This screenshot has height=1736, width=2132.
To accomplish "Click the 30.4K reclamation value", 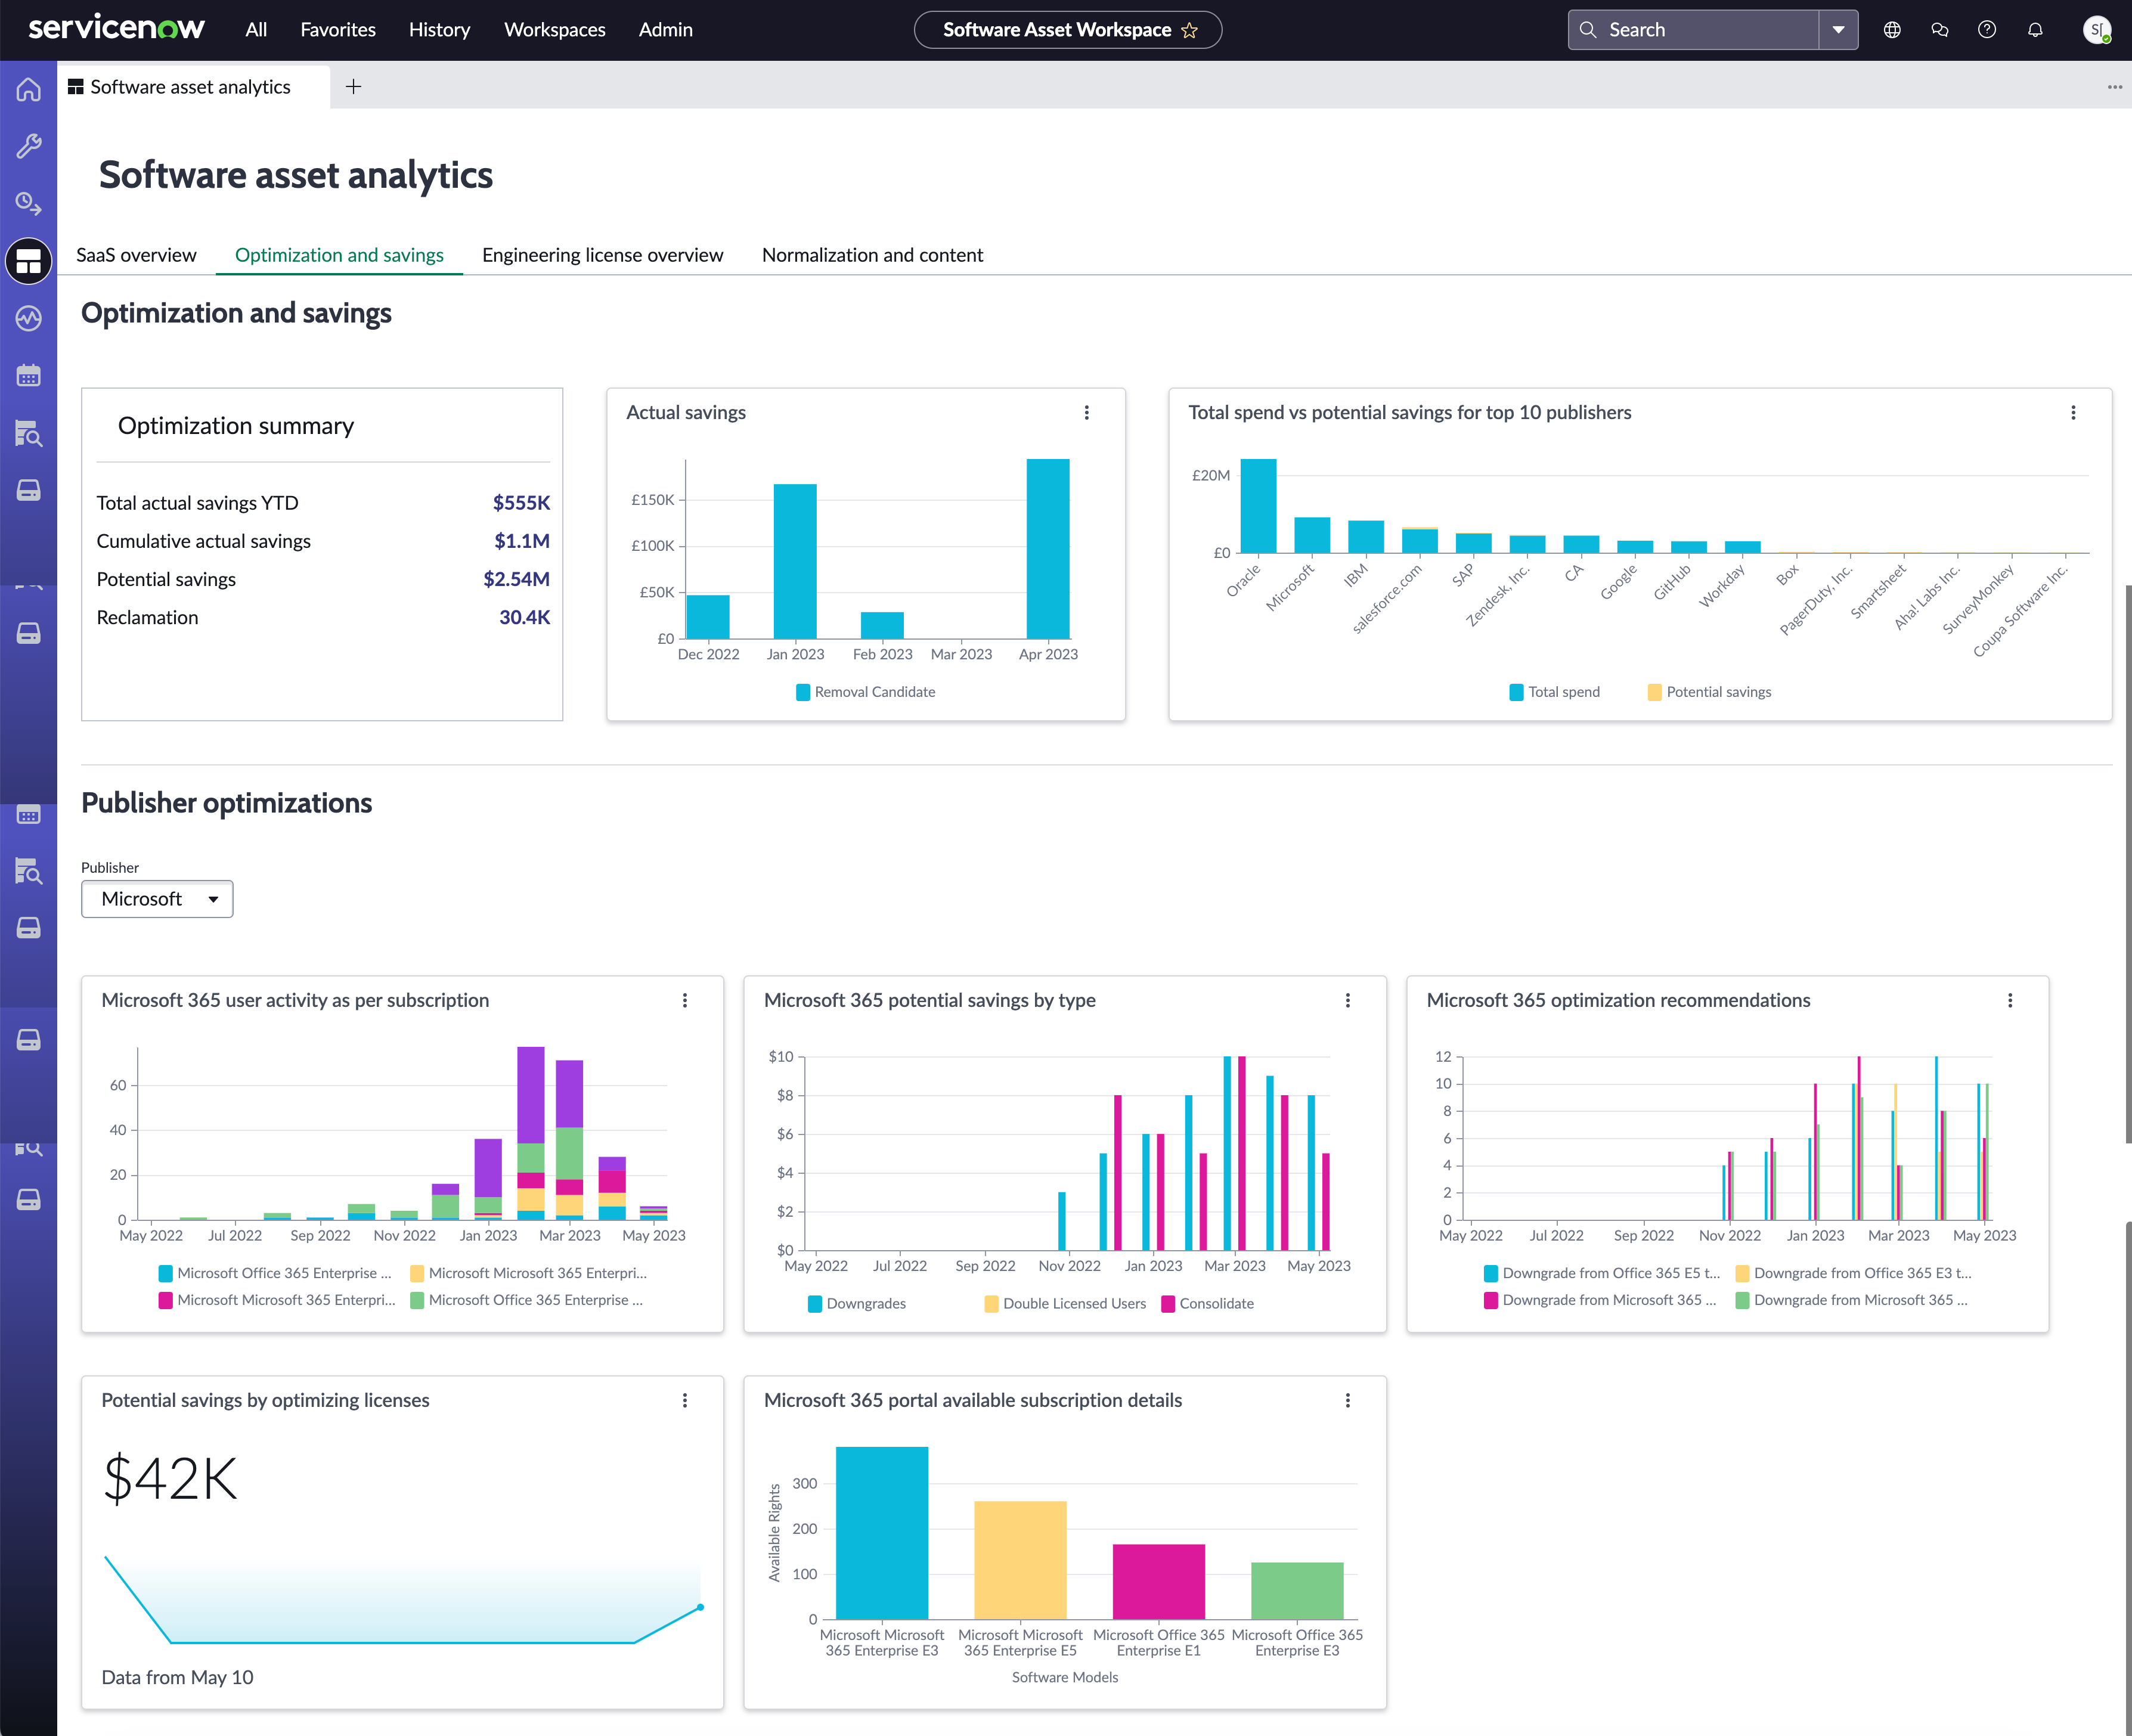I will tap(525, 617).
